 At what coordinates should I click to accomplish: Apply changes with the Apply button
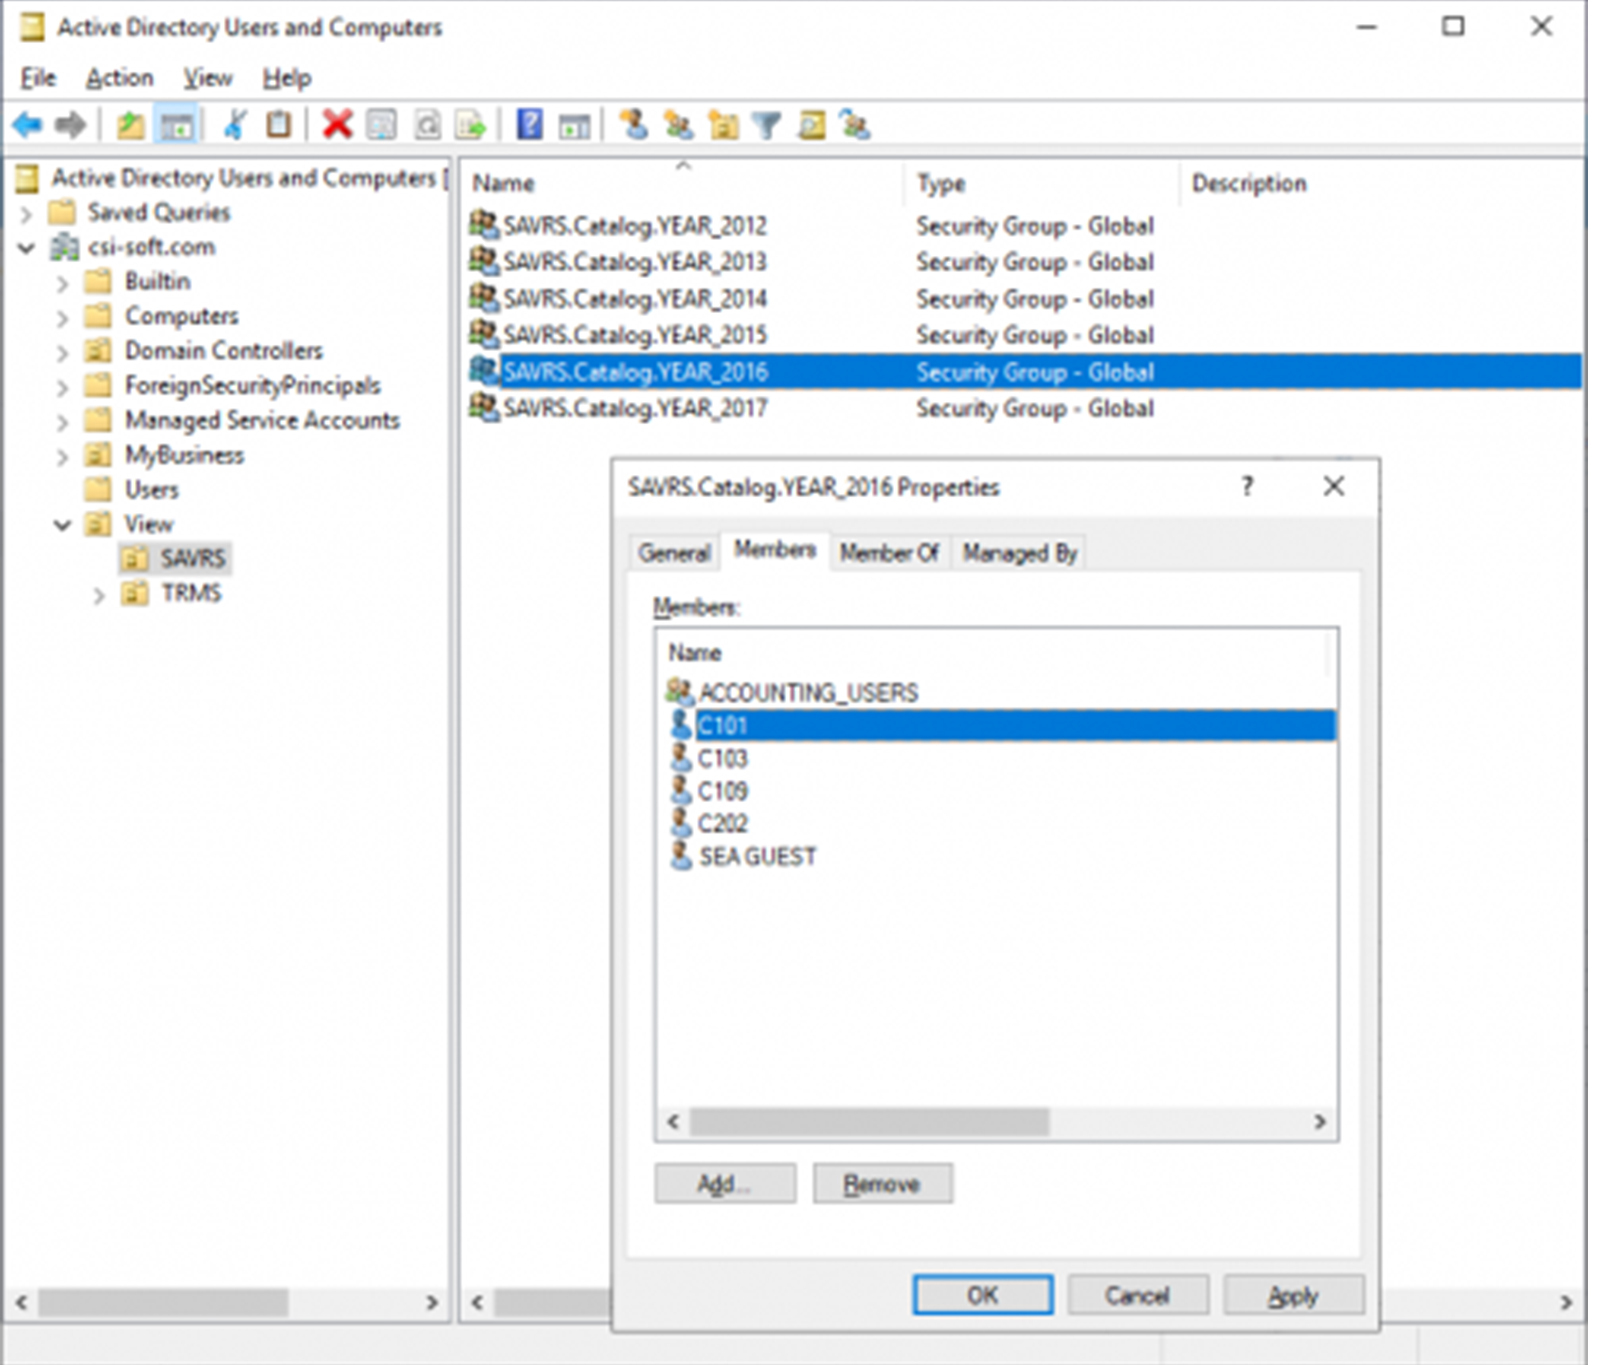click(x=1292, y=1294)
